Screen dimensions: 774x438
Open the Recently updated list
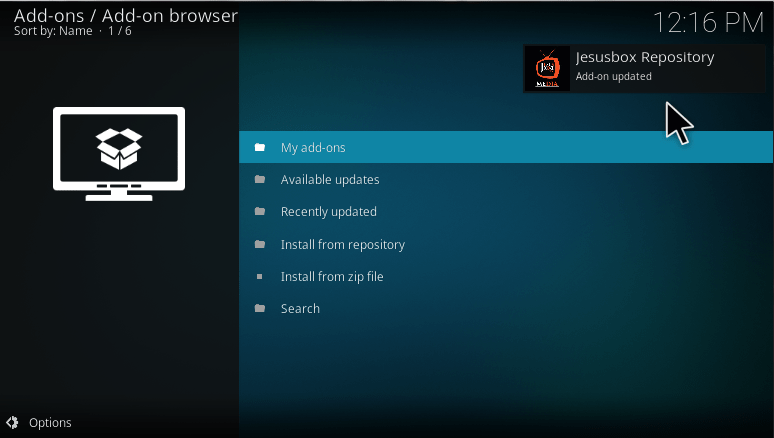(x=328, y=212)
